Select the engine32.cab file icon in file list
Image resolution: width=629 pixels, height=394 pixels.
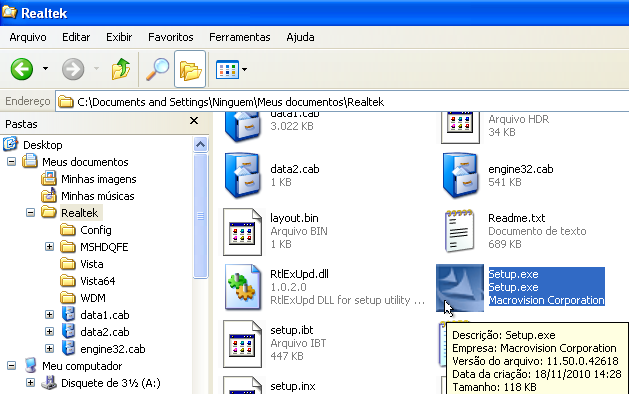[x=460, y=176]
